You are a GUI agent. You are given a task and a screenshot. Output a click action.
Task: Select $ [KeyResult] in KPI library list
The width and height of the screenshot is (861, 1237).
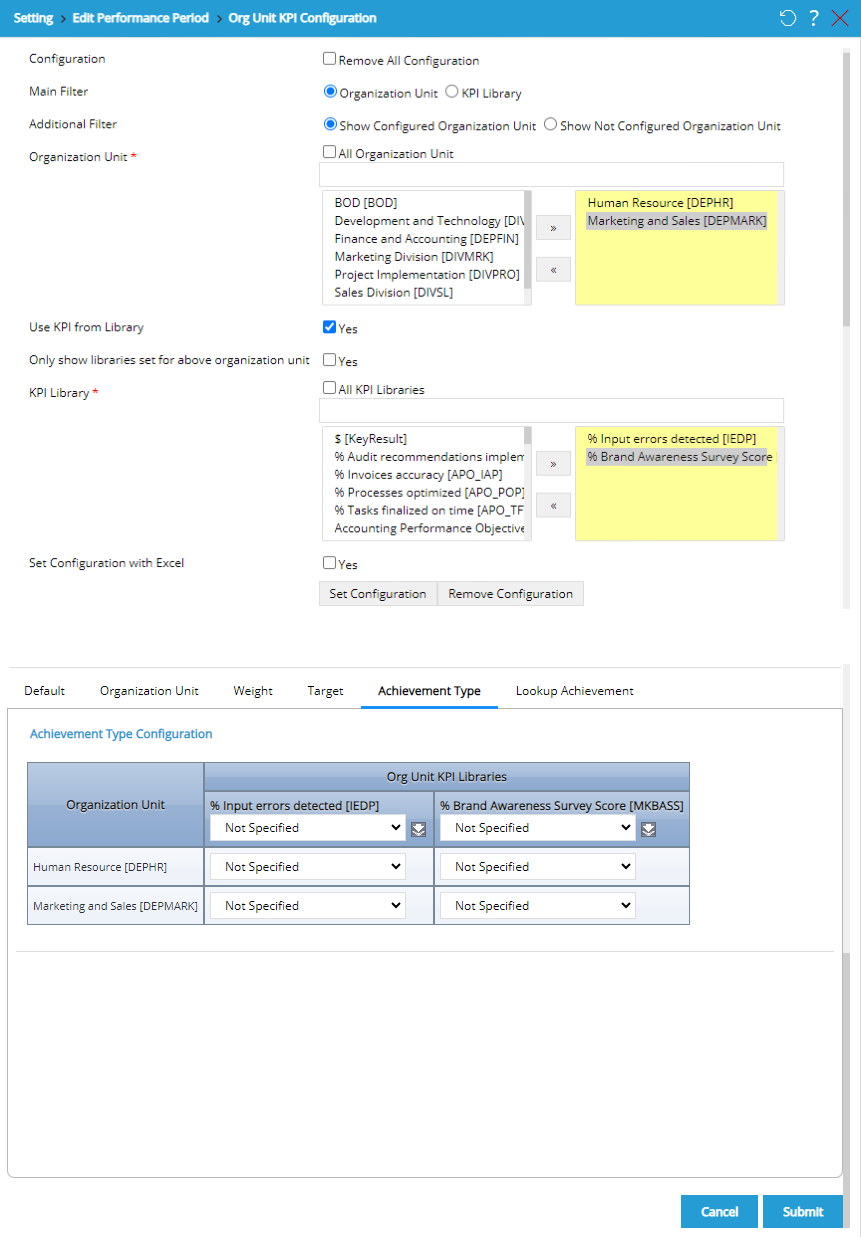[371, 439]
